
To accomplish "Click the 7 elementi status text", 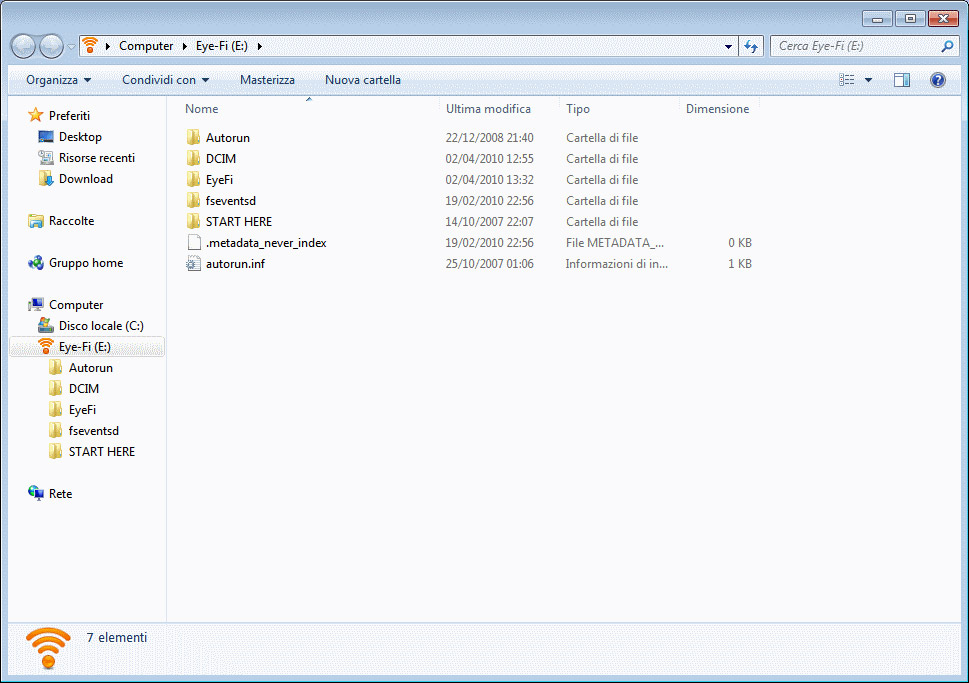I will [117, 637].
